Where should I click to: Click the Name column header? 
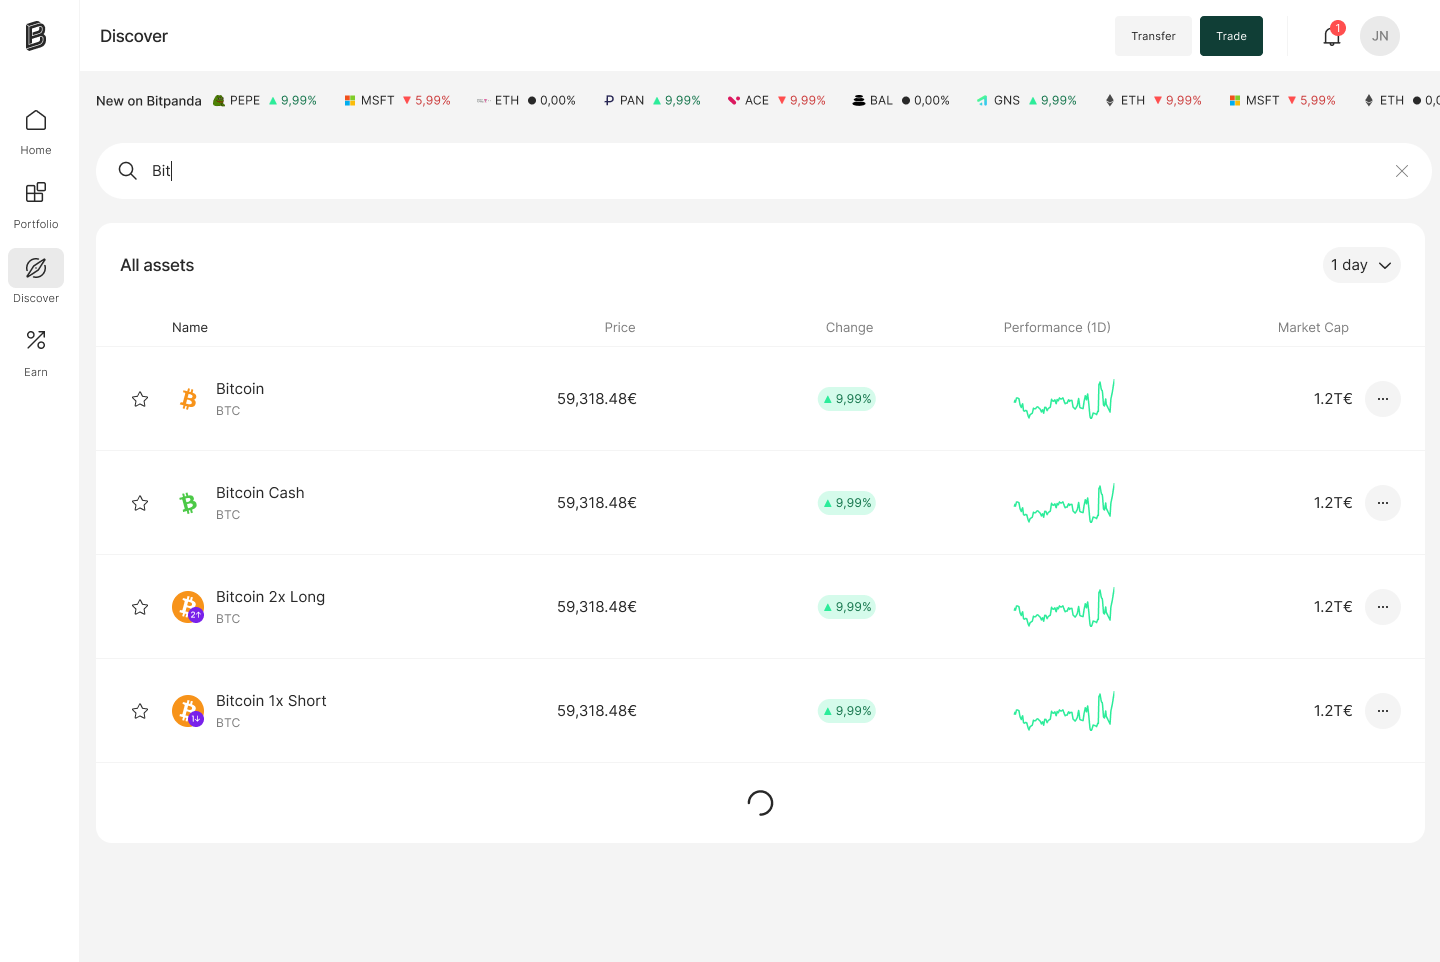(190, 327)
